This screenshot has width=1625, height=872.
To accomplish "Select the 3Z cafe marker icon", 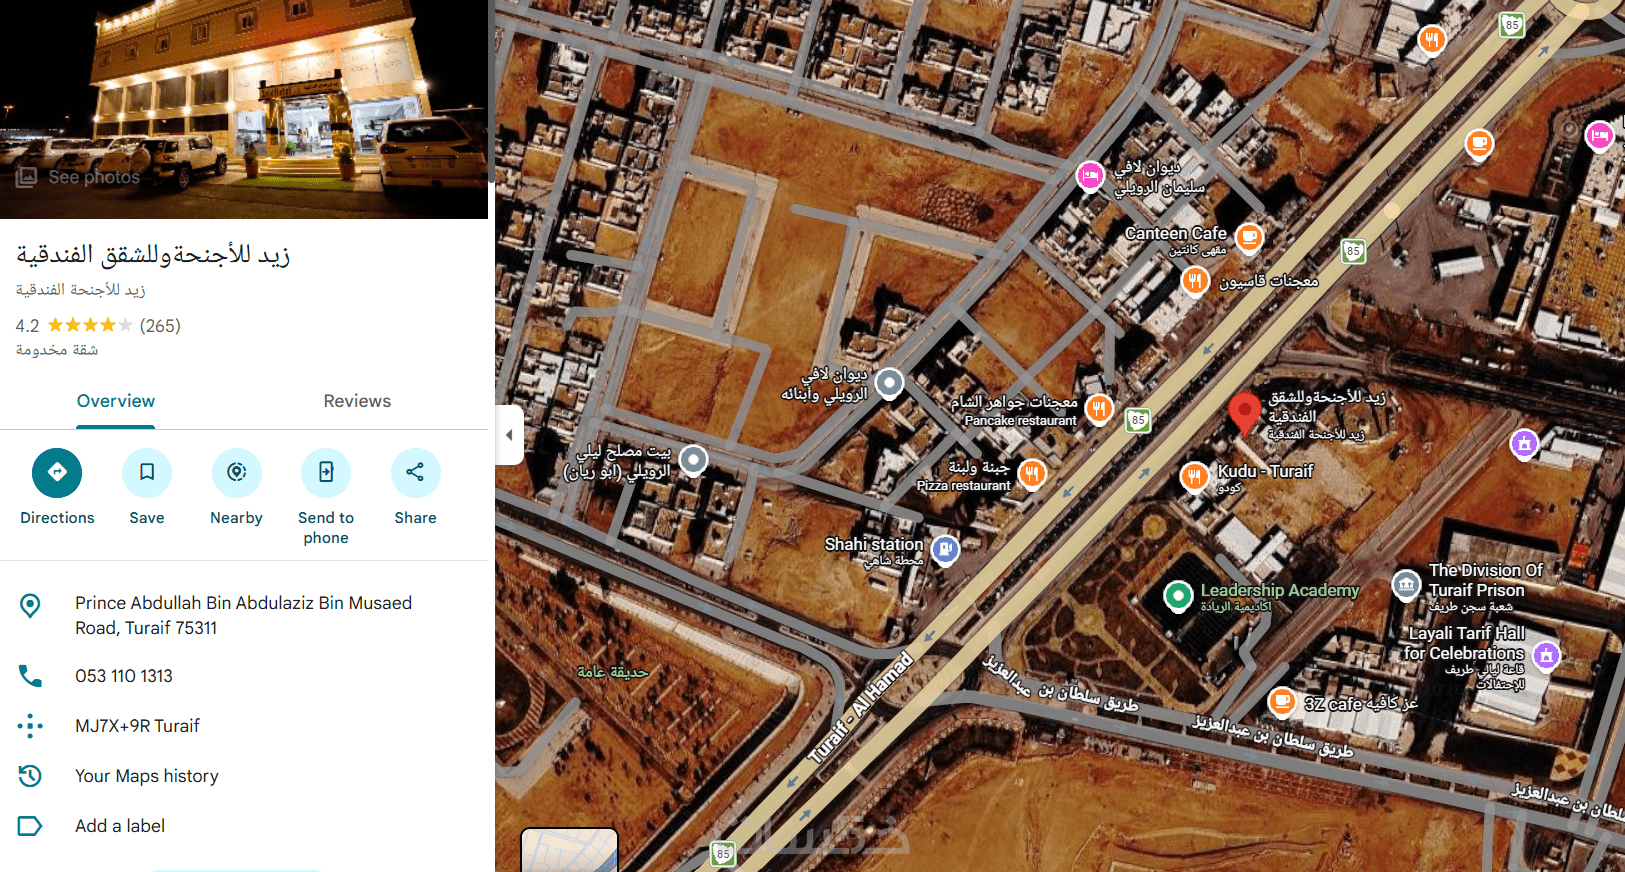I will tap(1282, 702).
